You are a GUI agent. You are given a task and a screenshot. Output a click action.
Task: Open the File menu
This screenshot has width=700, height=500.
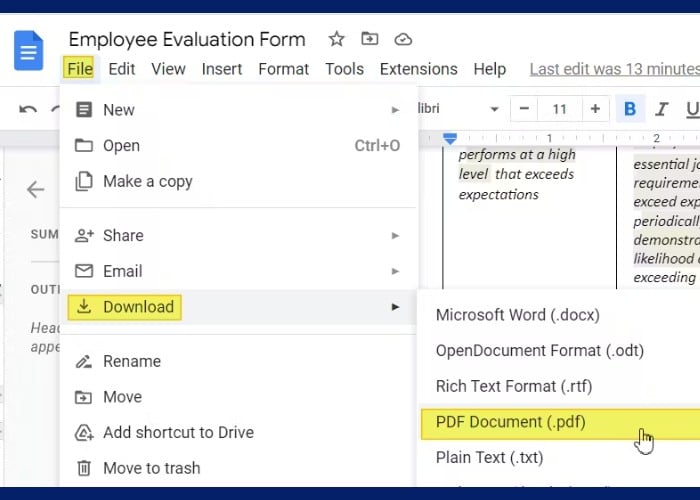click(79, 69)
